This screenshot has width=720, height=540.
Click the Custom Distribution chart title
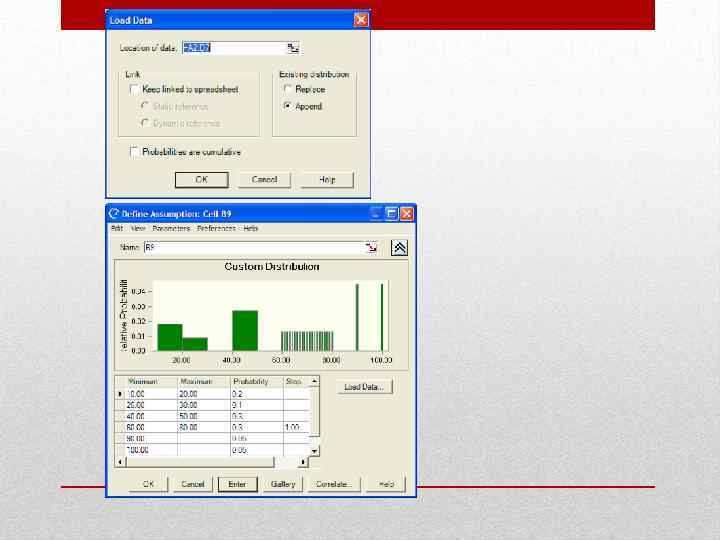pos(272,266)
